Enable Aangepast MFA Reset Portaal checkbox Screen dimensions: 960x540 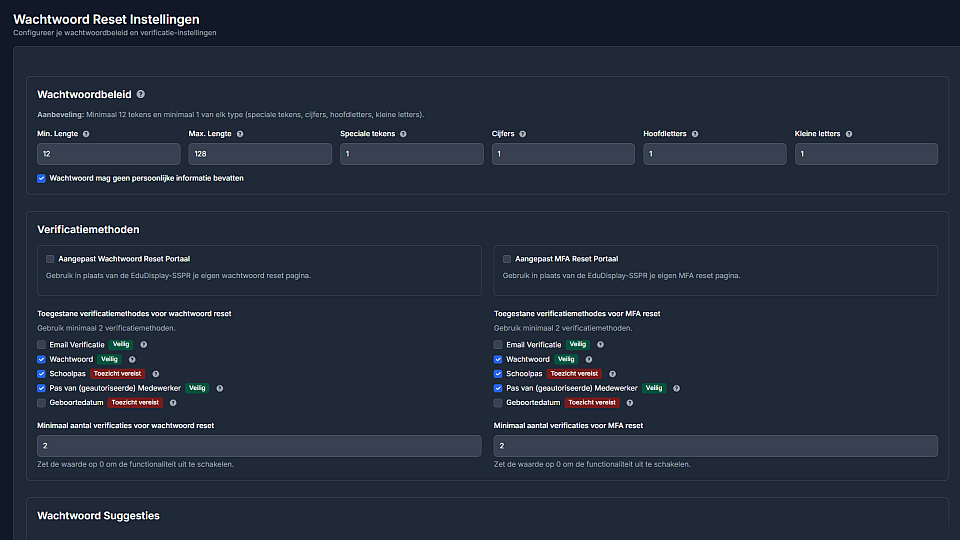[507, 259]
